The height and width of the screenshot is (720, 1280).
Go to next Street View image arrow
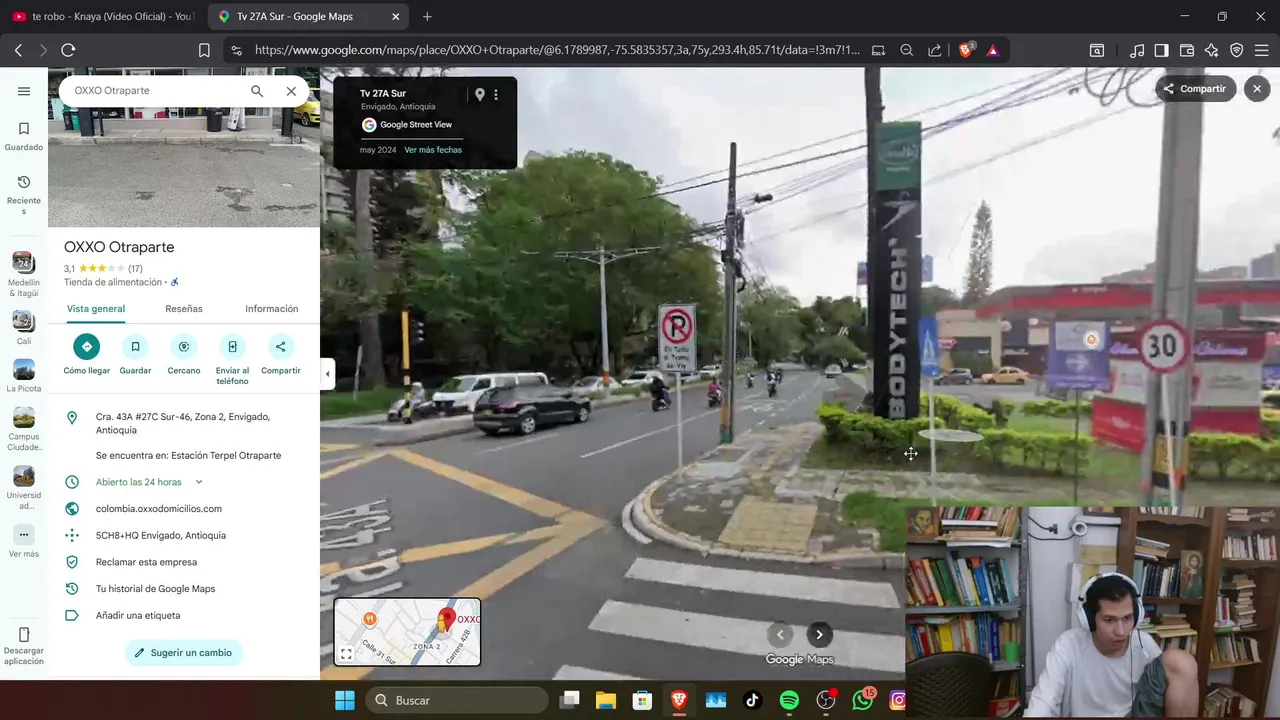[819, 634]
